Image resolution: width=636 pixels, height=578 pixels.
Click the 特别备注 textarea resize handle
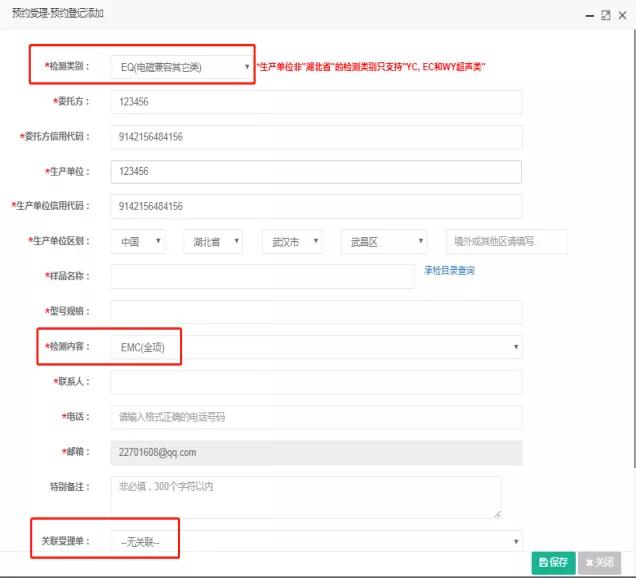click(x=497, y=514)
